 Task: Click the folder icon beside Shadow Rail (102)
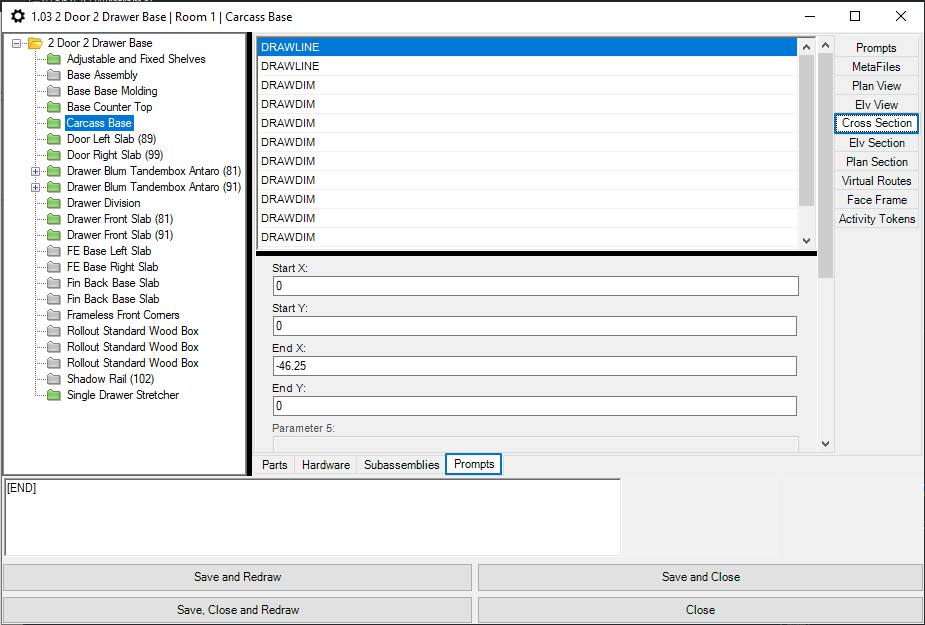point(54,379)
